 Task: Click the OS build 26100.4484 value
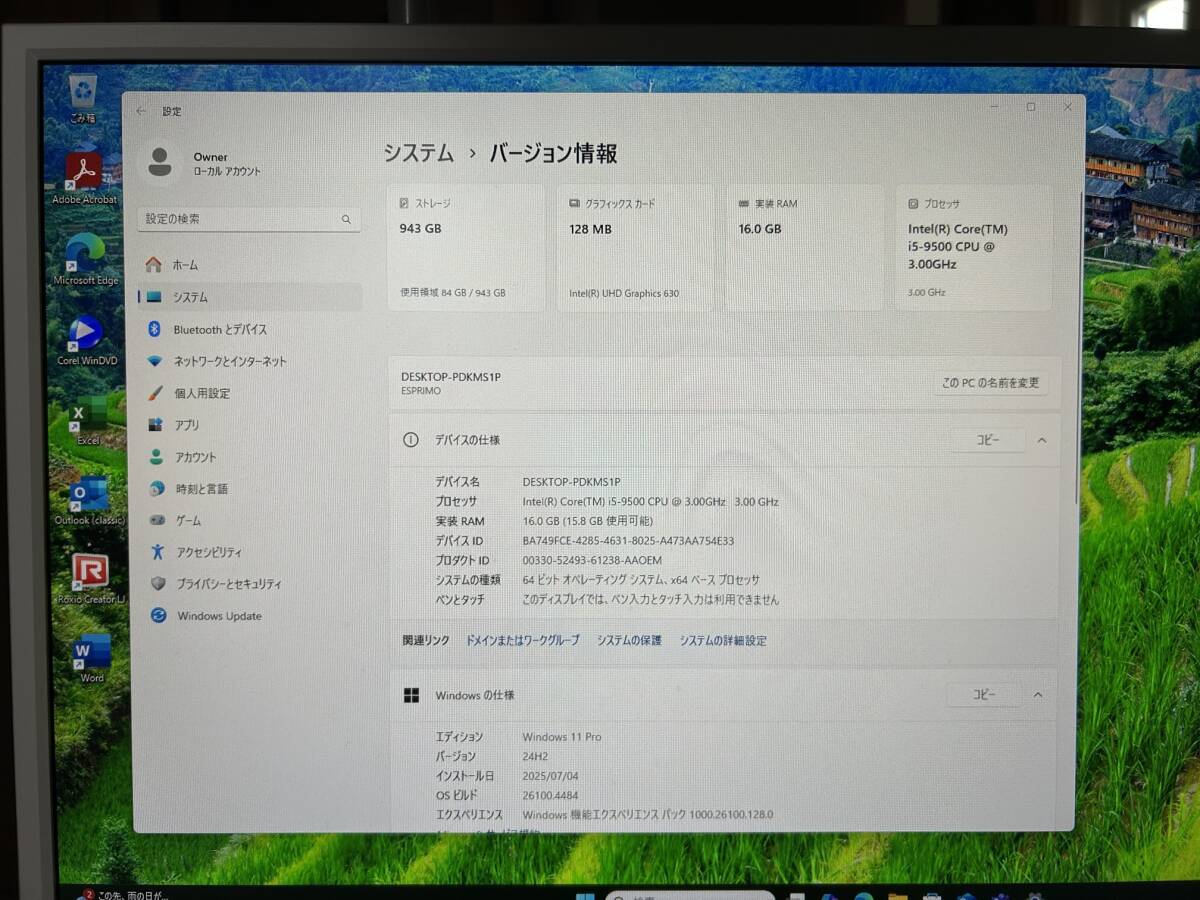click(550, 796)
